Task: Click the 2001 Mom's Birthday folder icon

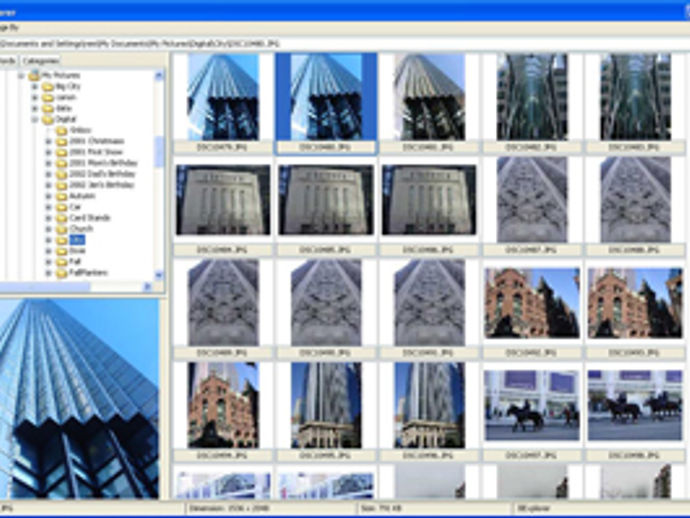Action: [x=62, y=163]
